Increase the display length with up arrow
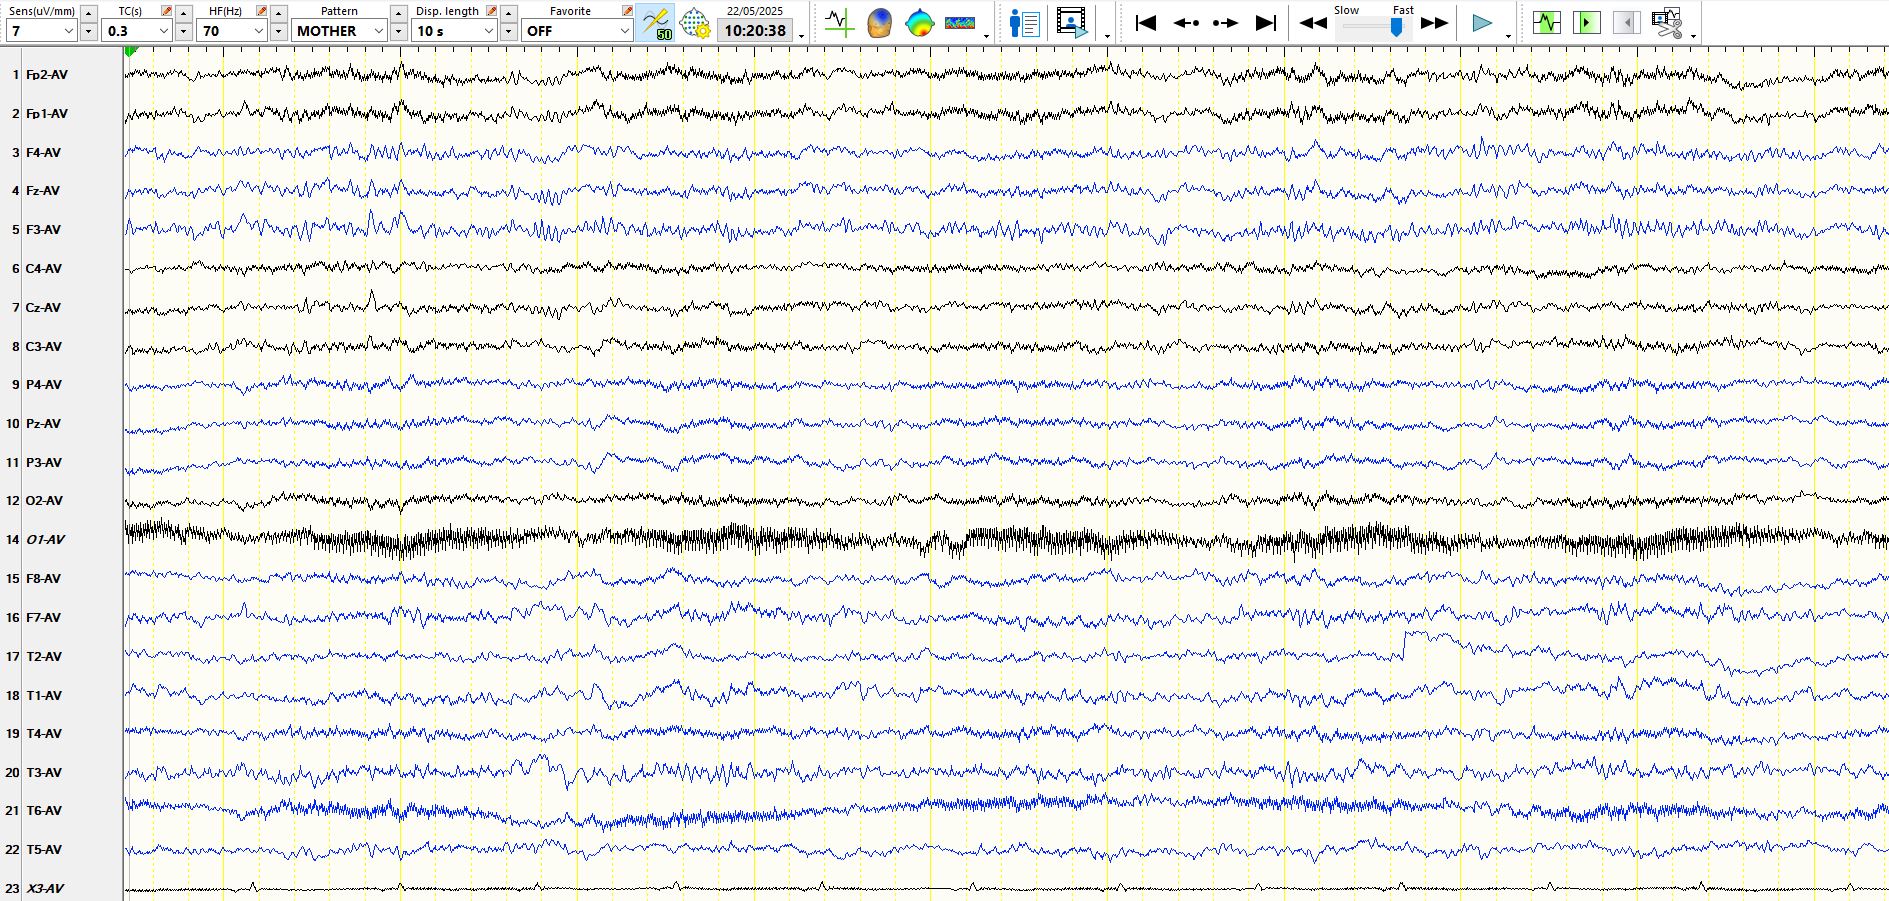The image size is (1889, 901). (508, 13)
